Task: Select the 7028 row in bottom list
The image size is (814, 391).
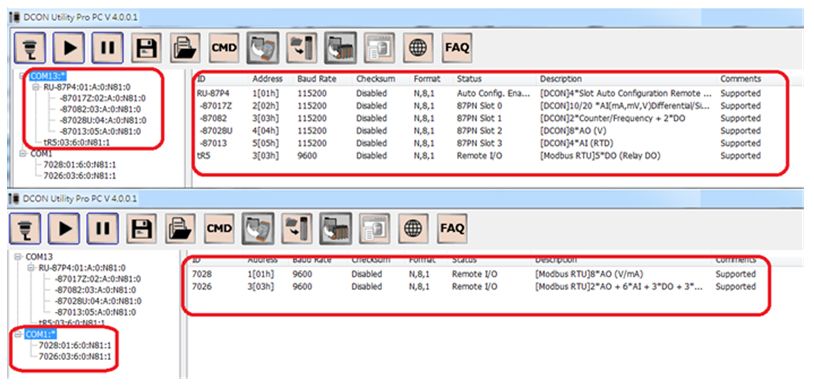Action: 474,274
